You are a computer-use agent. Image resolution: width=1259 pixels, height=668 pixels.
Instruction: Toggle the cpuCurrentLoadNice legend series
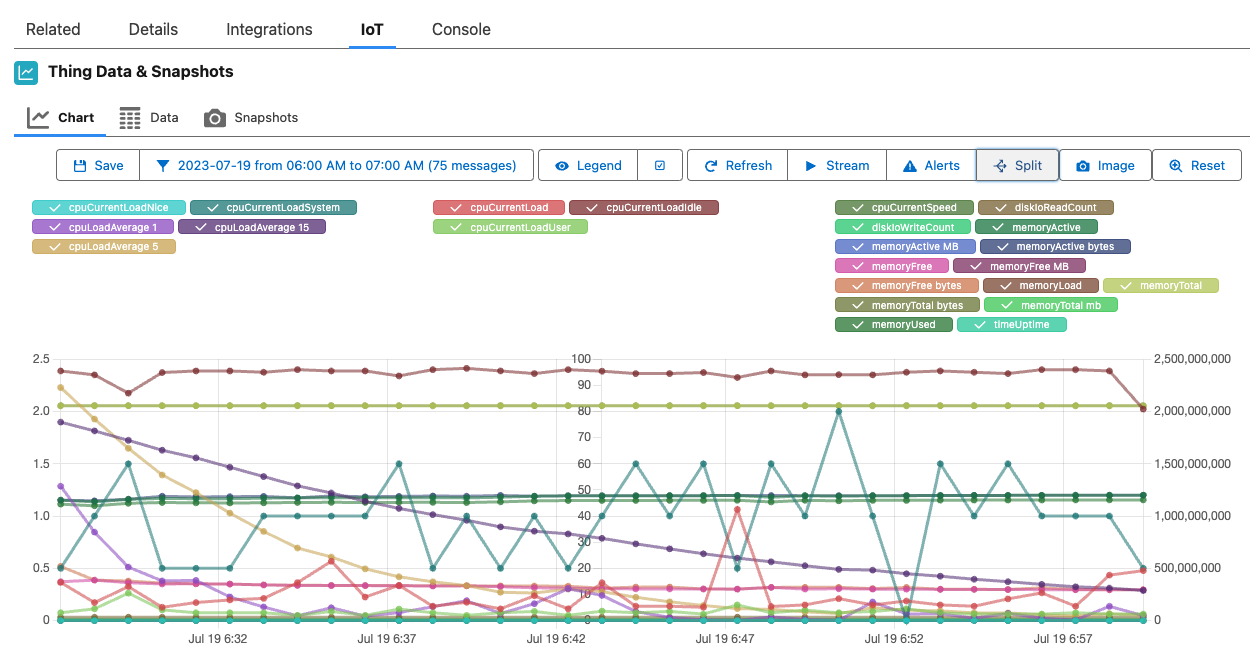[109, 208]
